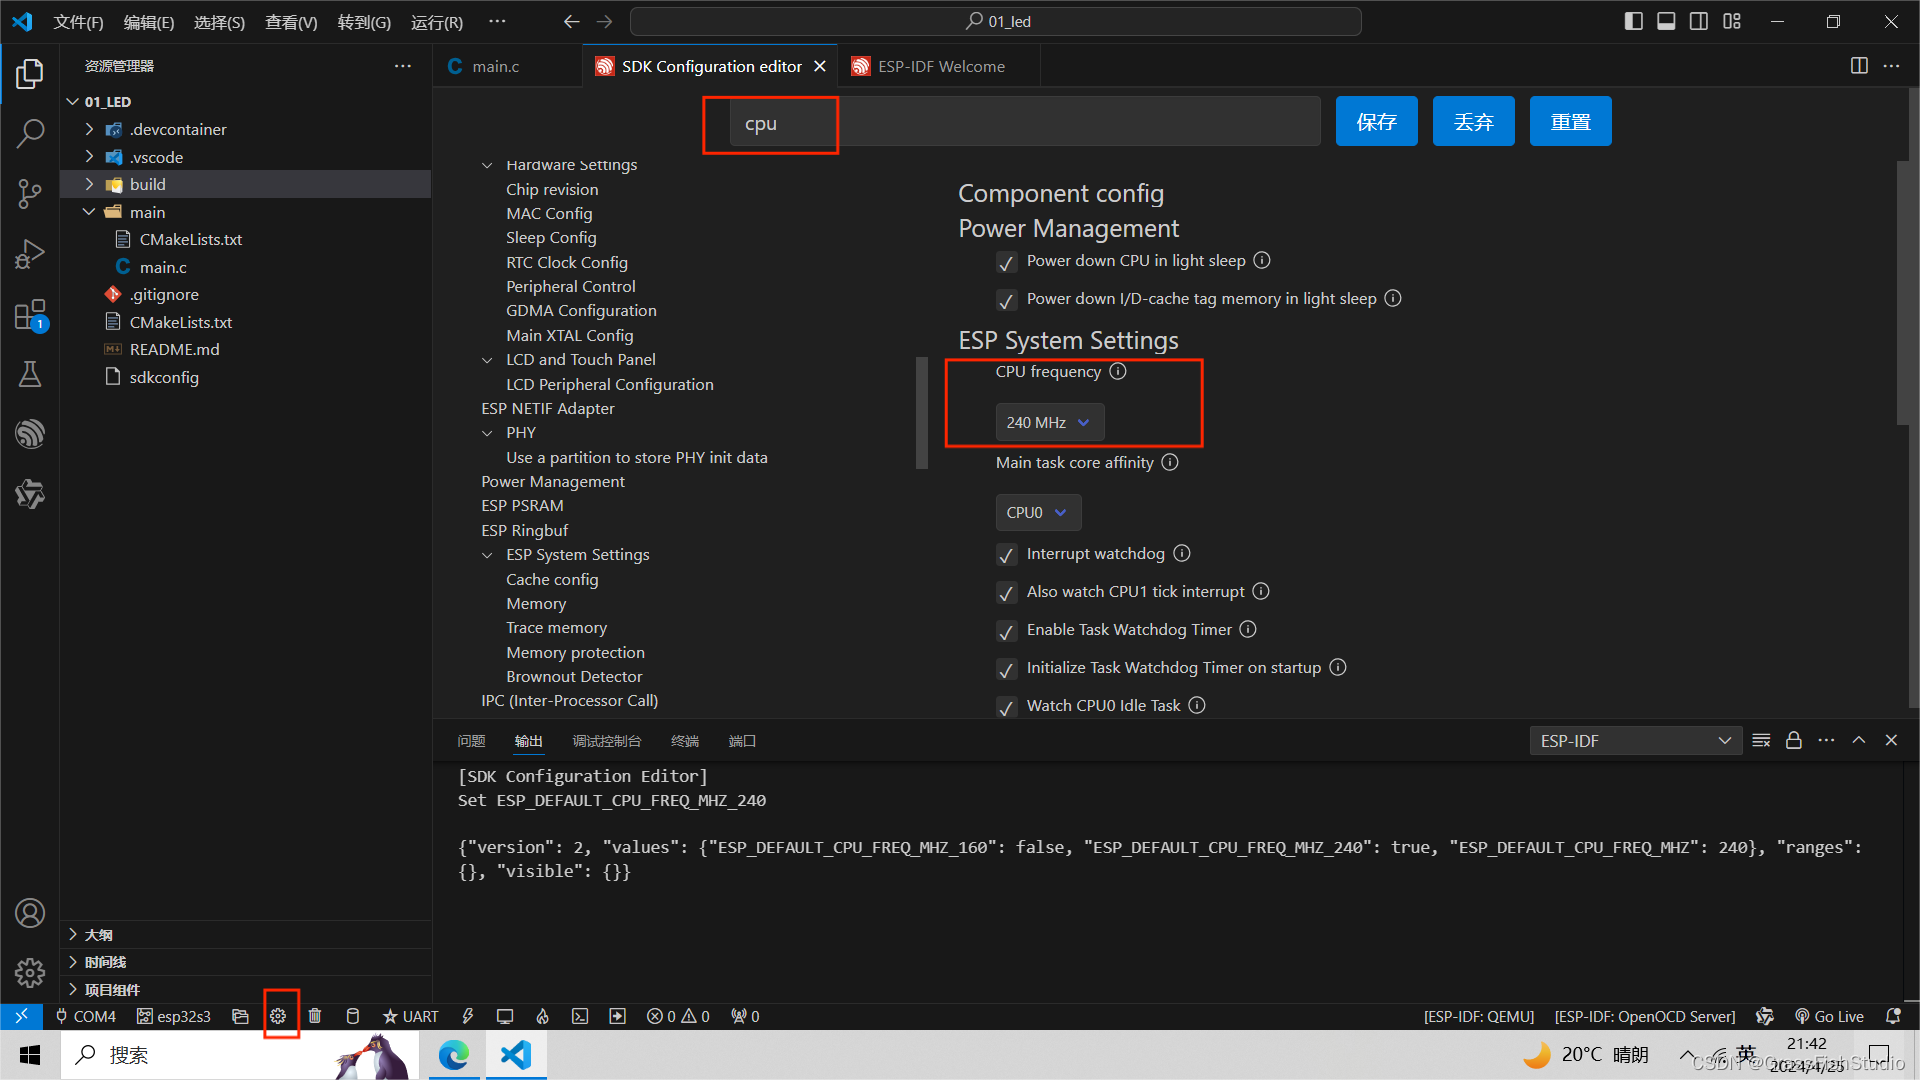Click the full clean trash icon
The height and width of the screenshot is (1080, 1920).
(x=315, y=1016)
